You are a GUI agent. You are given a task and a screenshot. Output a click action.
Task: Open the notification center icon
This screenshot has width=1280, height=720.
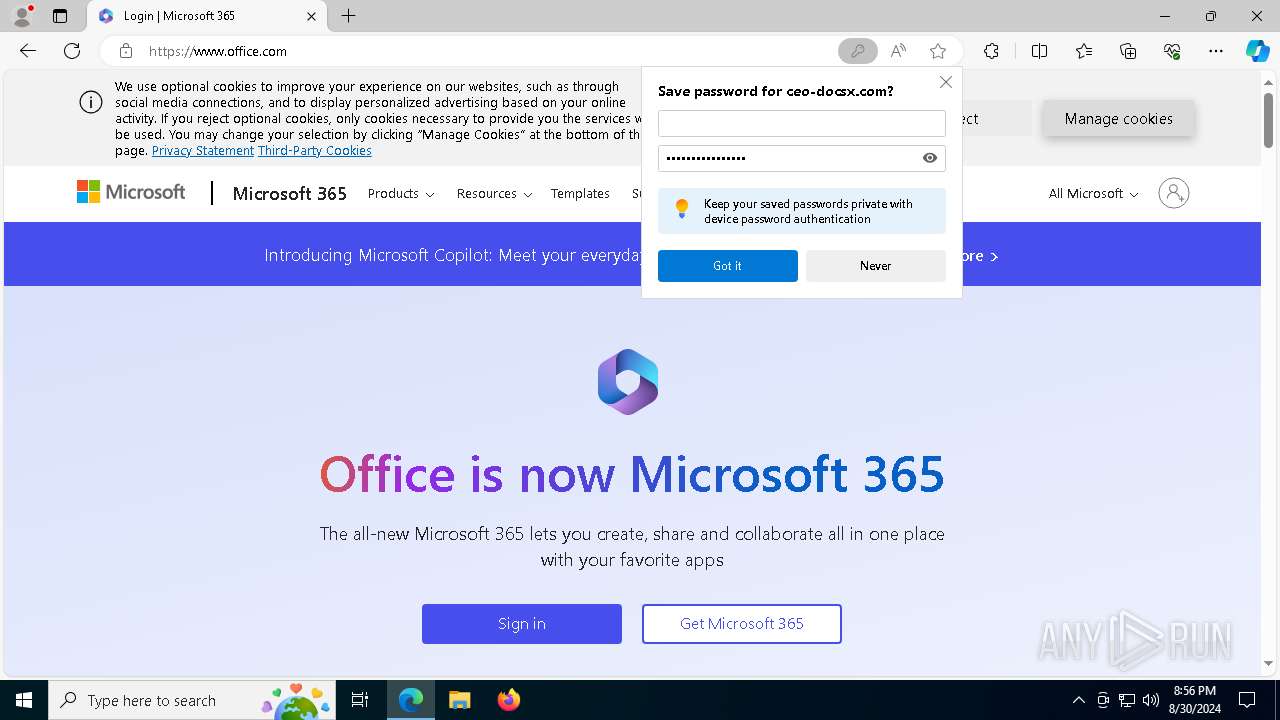coord(1247,700)
